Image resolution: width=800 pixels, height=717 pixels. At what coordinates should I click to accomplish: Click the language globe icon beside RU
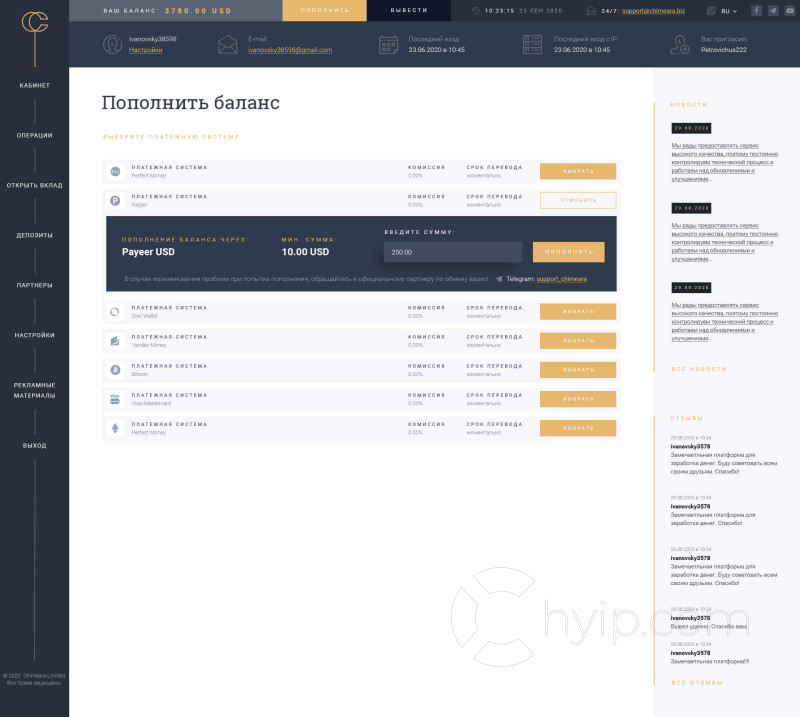(711, 11)
